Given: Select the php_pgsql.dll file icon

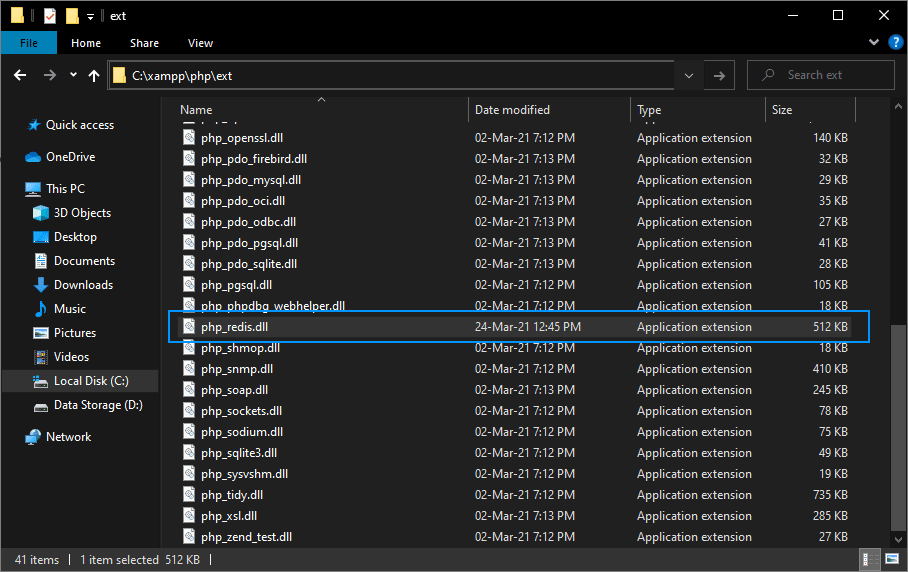Looking at the screenshot, I should [x=189, y=284].
